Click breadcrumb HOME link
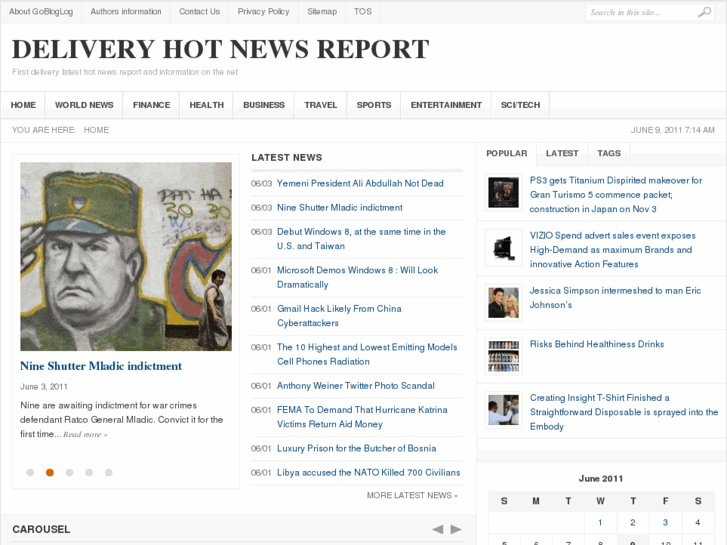The height and width of the screenshot is (545, 727). [x=96, y=130]
